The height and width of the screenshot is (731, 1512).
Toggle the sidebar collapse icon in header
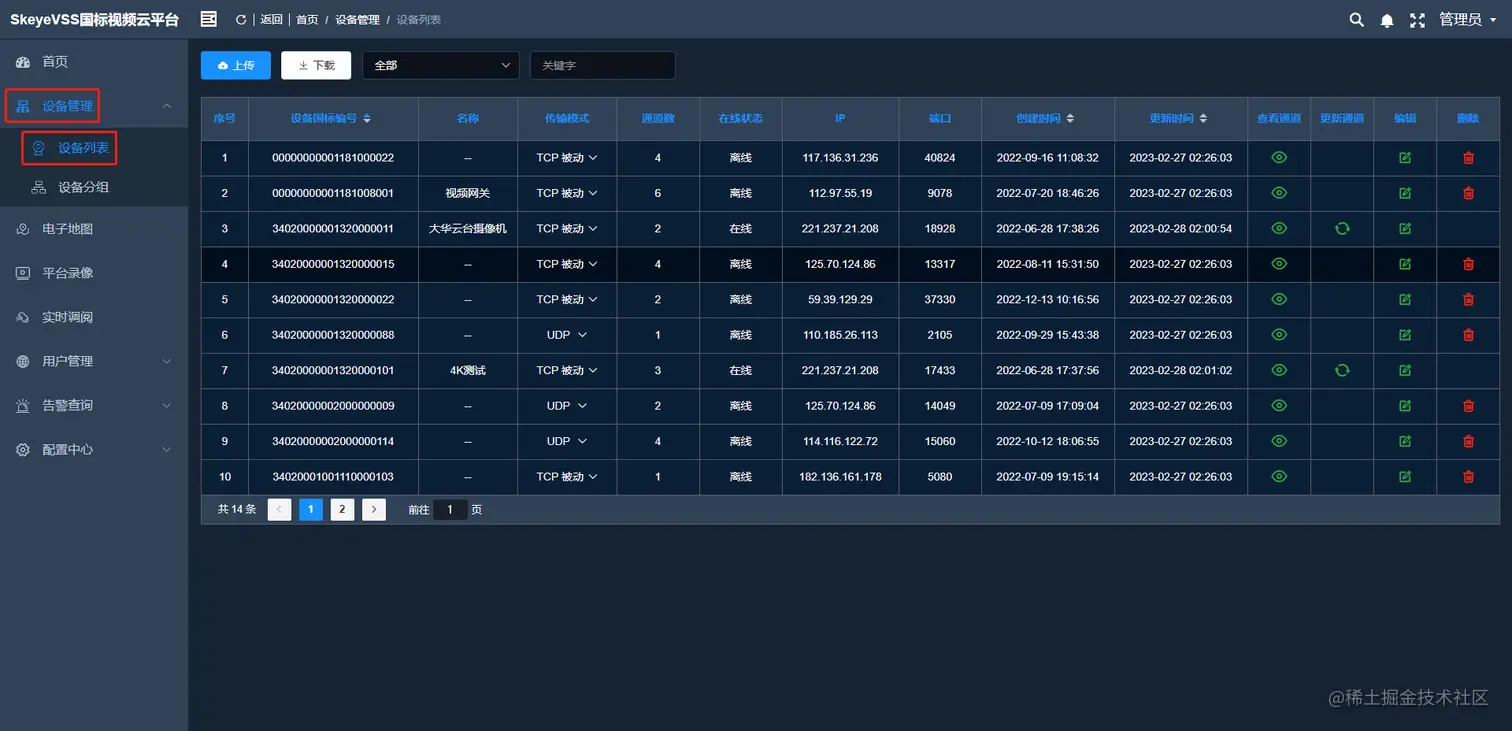(208, 19)
